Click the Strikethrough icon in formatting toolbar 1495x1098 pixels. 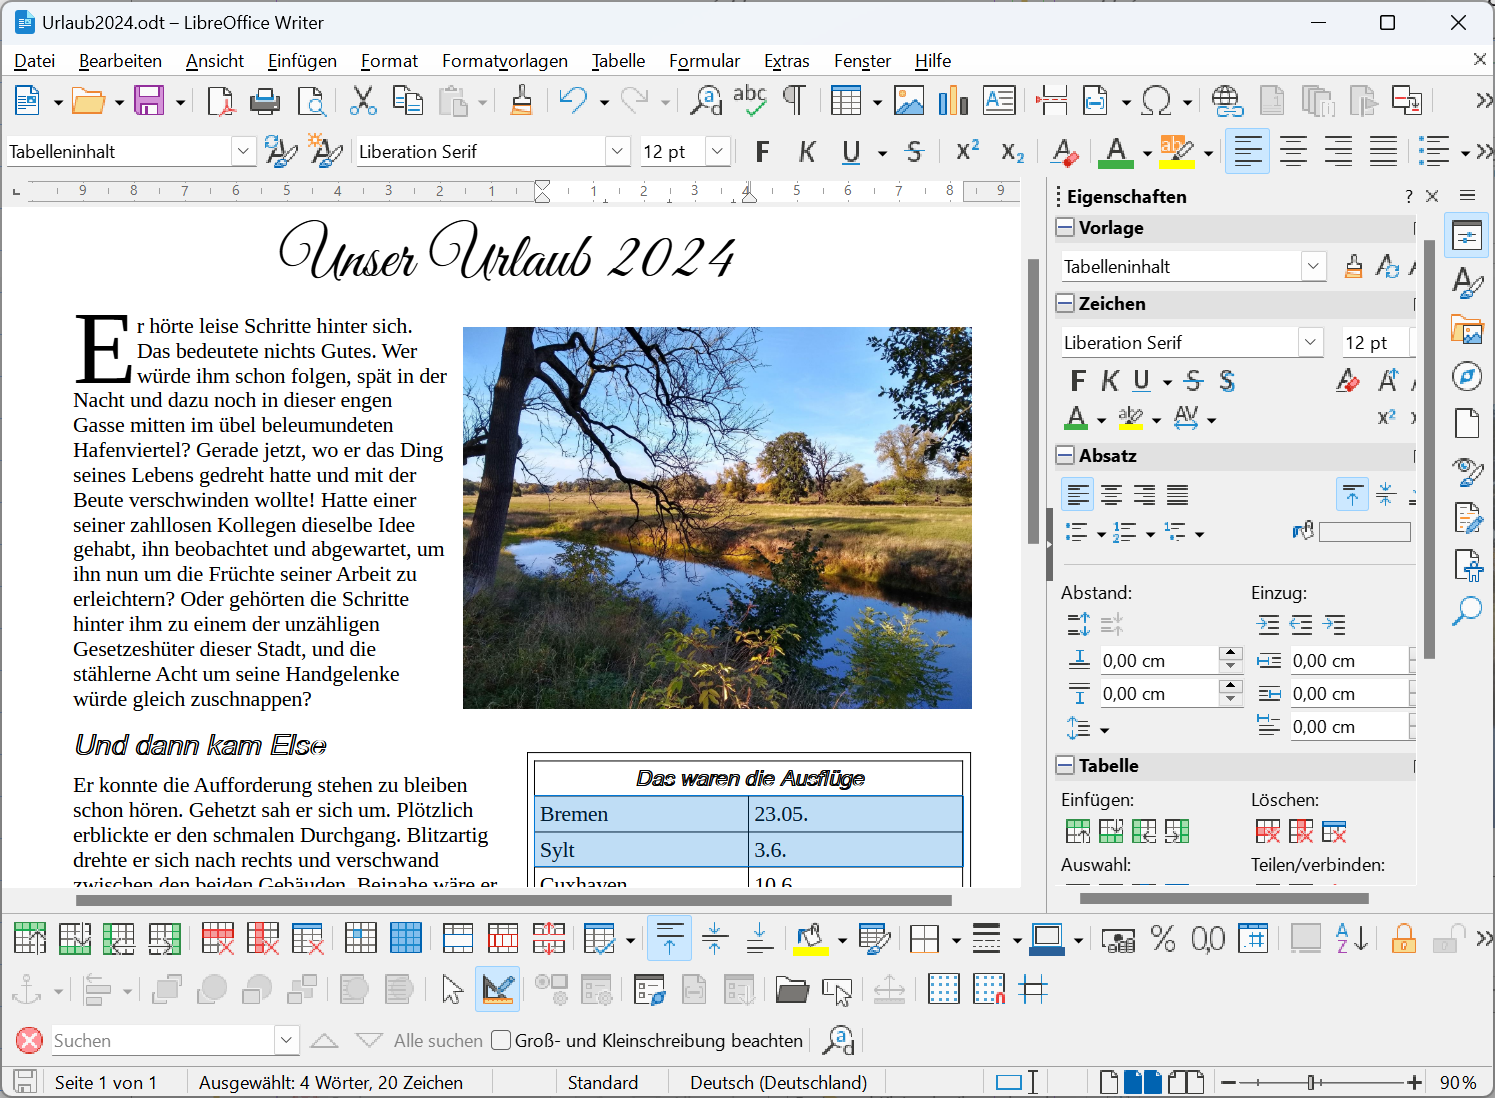(x=914, y=152)
